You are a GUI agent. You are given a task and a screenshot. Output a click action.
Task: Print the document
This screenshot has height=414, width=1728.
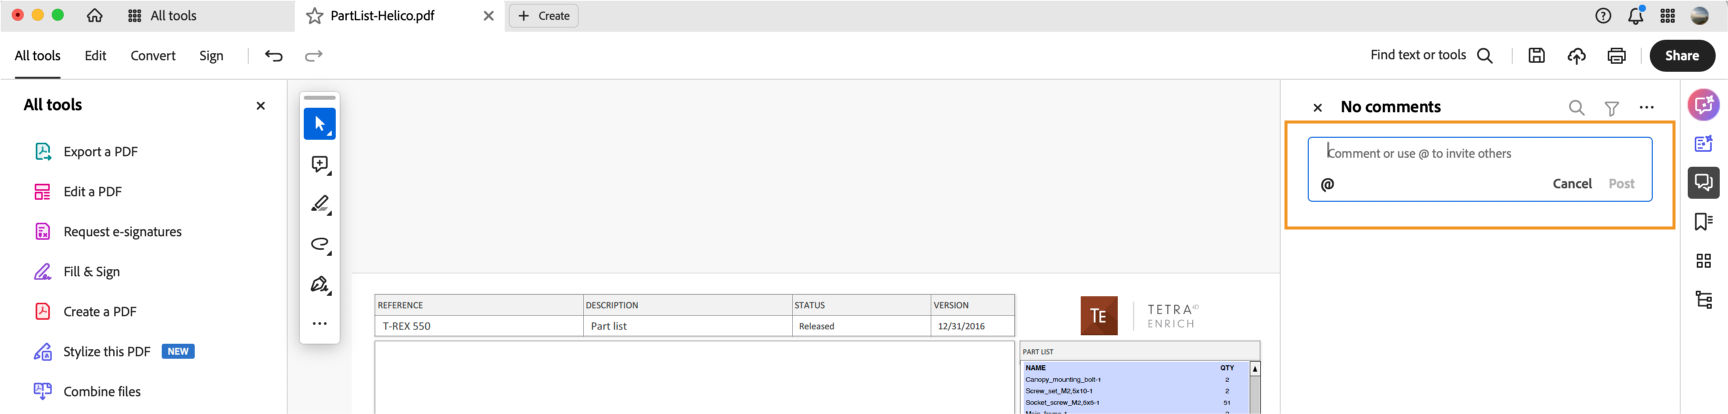coord(1616,56)
